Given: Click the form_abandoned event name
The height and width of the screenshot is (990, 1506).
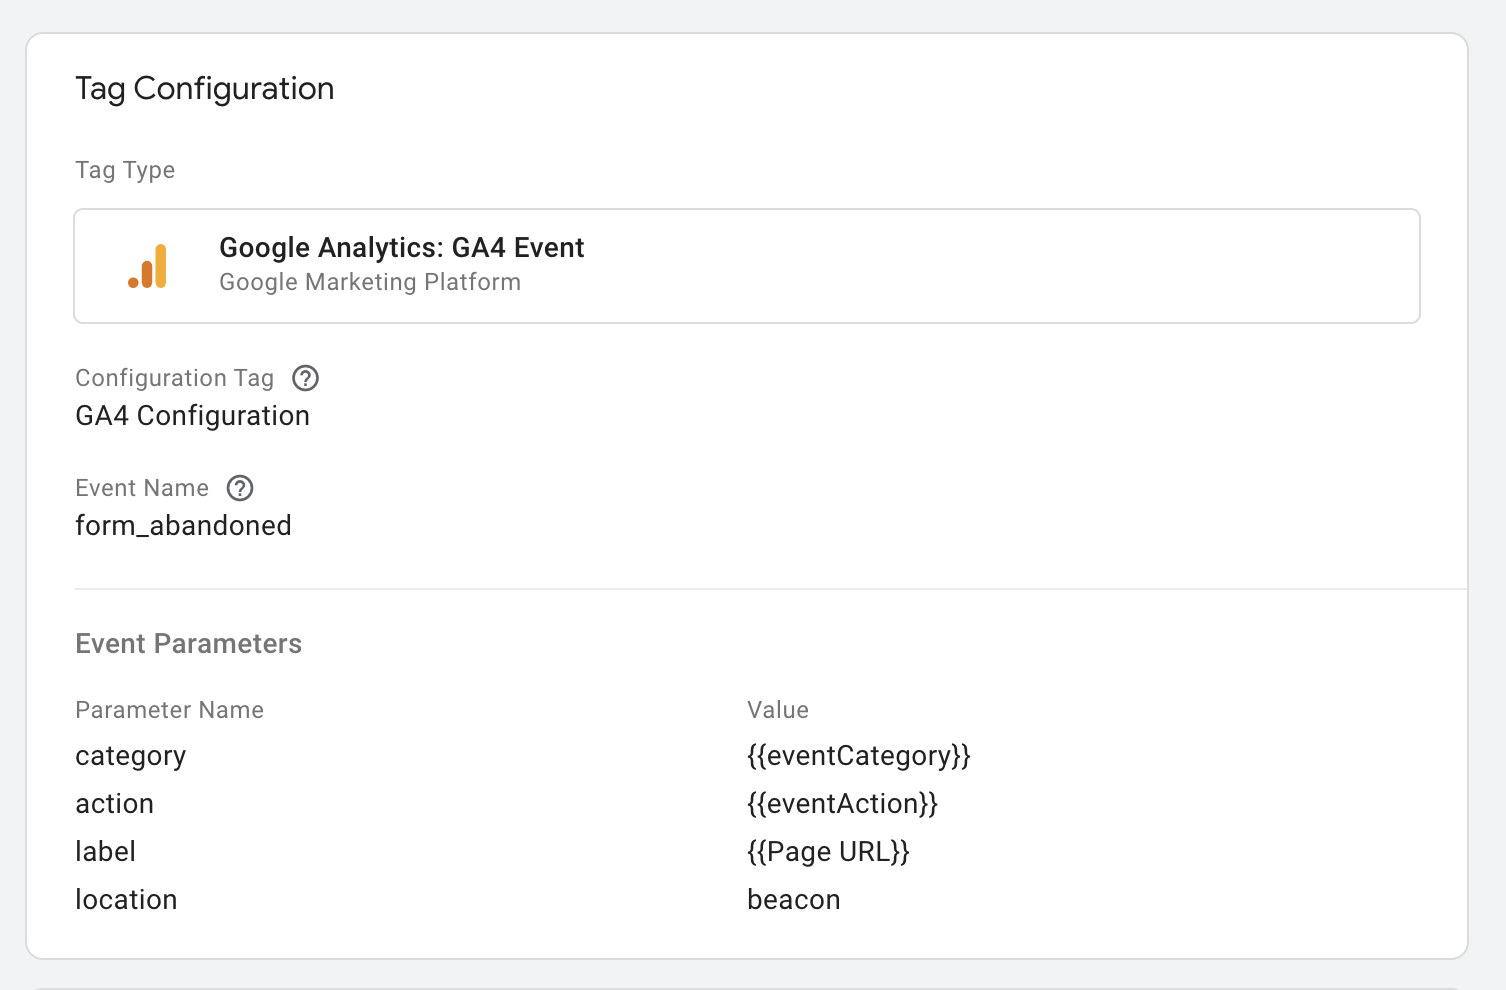Looking at the screenshot, I should click(x=183, y=526).
